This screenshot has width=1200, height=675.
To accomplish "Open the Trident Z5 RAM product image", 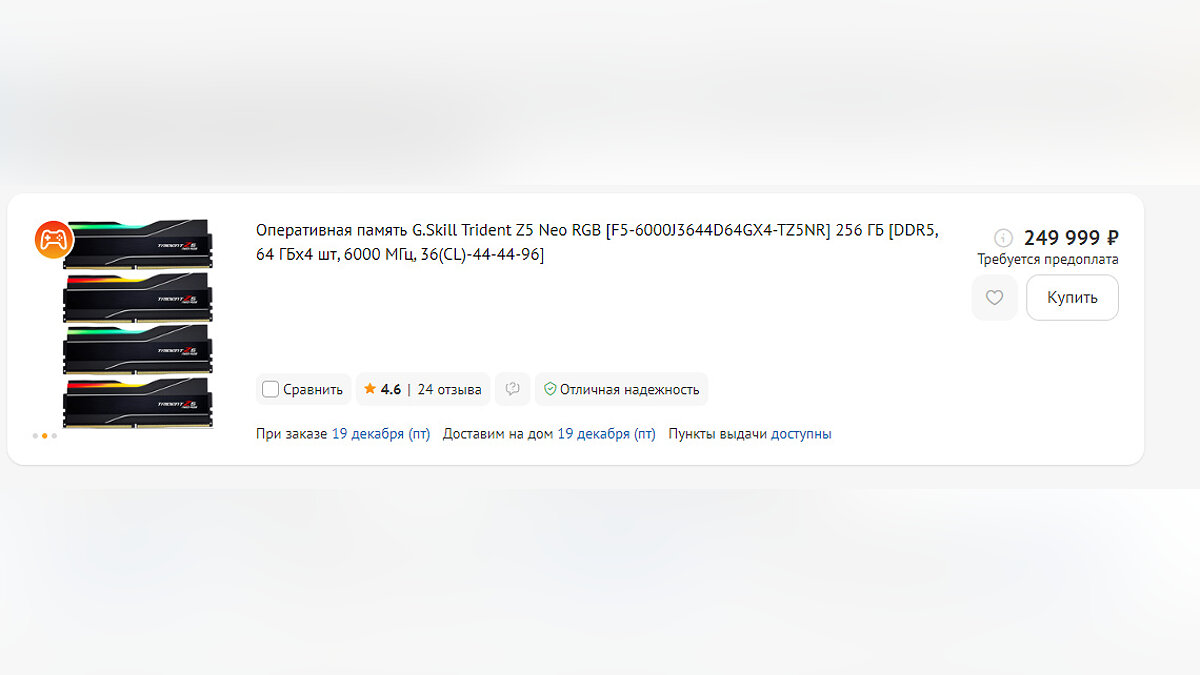I will tap(136, 324).
